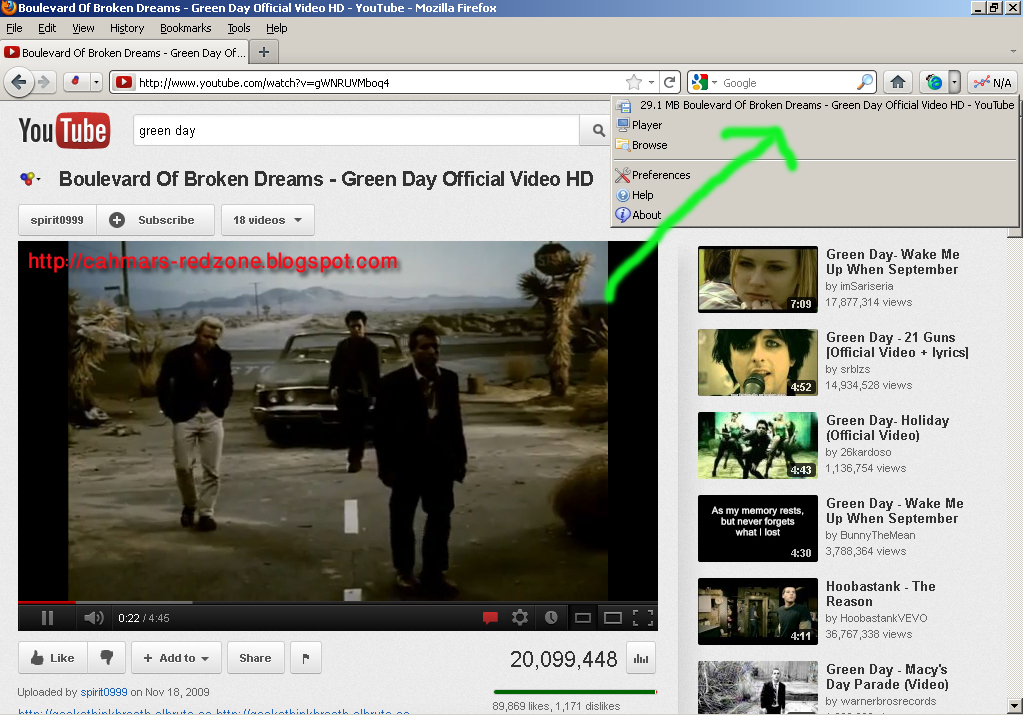Seek in the video progress bar

[337, 602]
